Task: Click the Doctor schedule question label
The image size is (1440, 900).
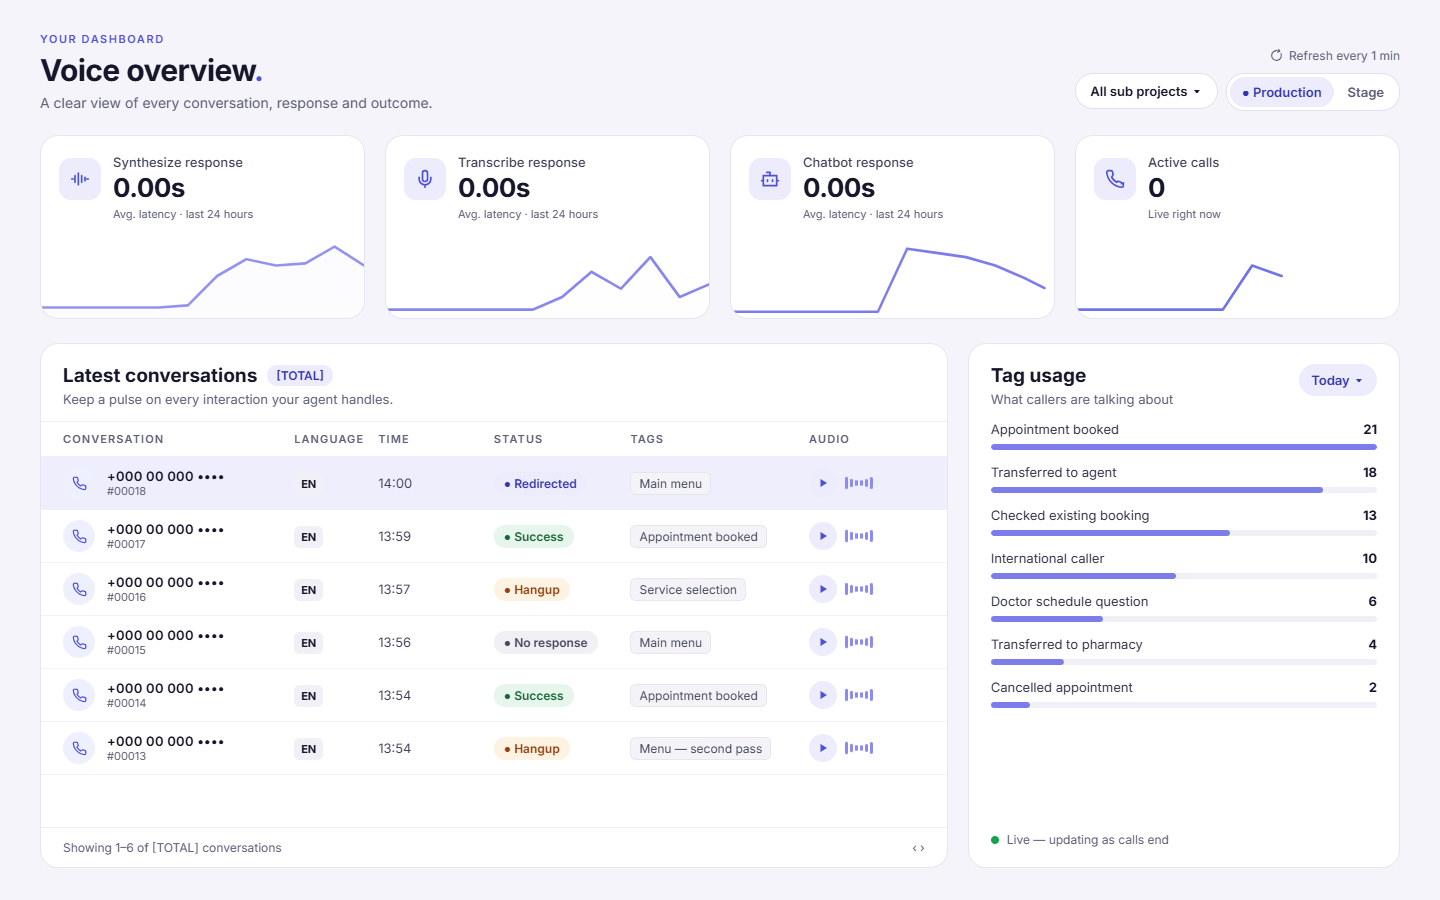Action: (1070, 602)
